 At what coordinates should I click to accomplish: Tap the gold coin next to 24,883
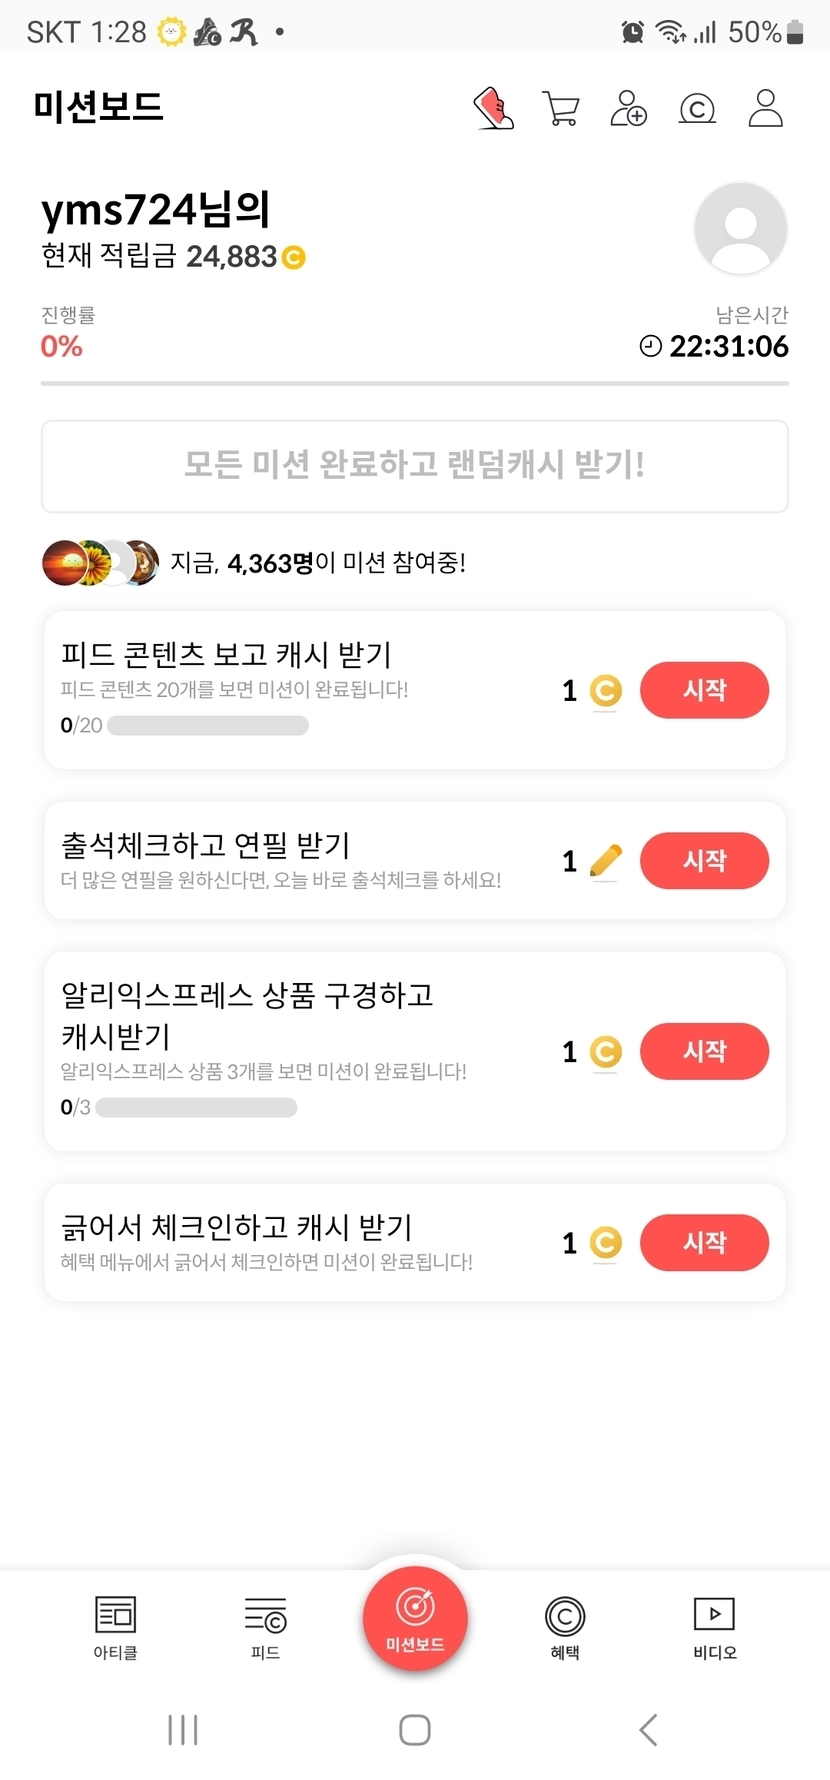pyautogui.click(x=294, y=258)
